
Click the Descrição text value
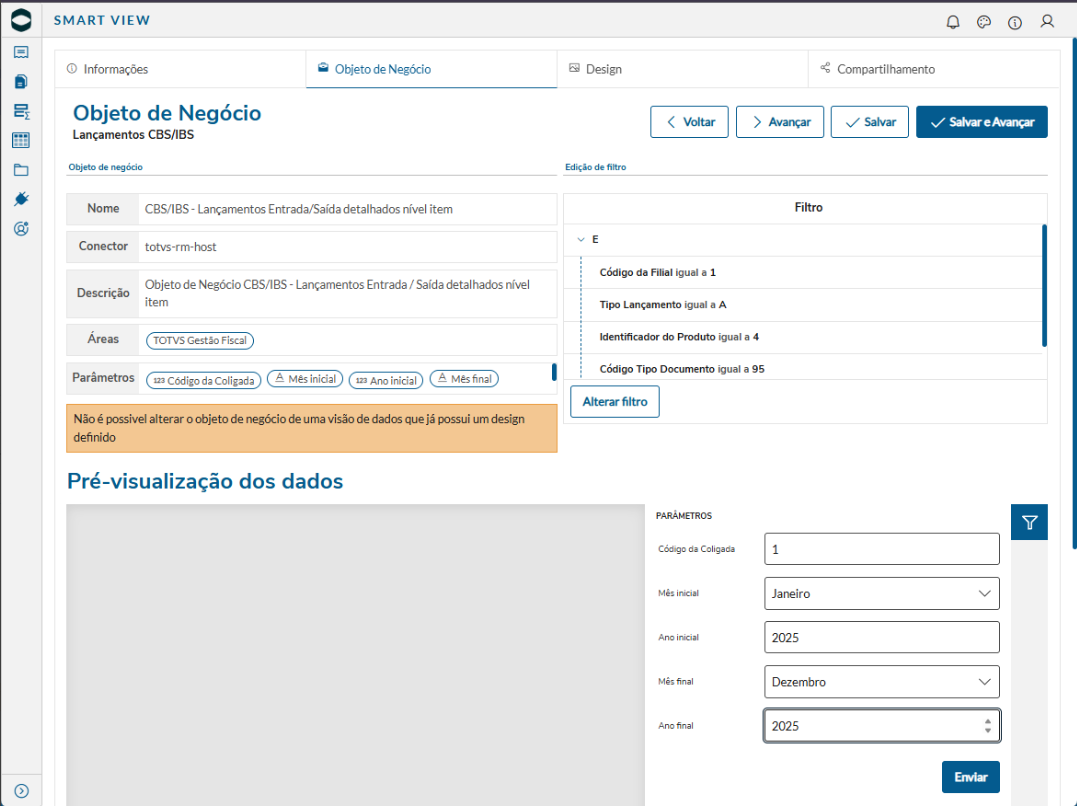[x=337, y=293]
